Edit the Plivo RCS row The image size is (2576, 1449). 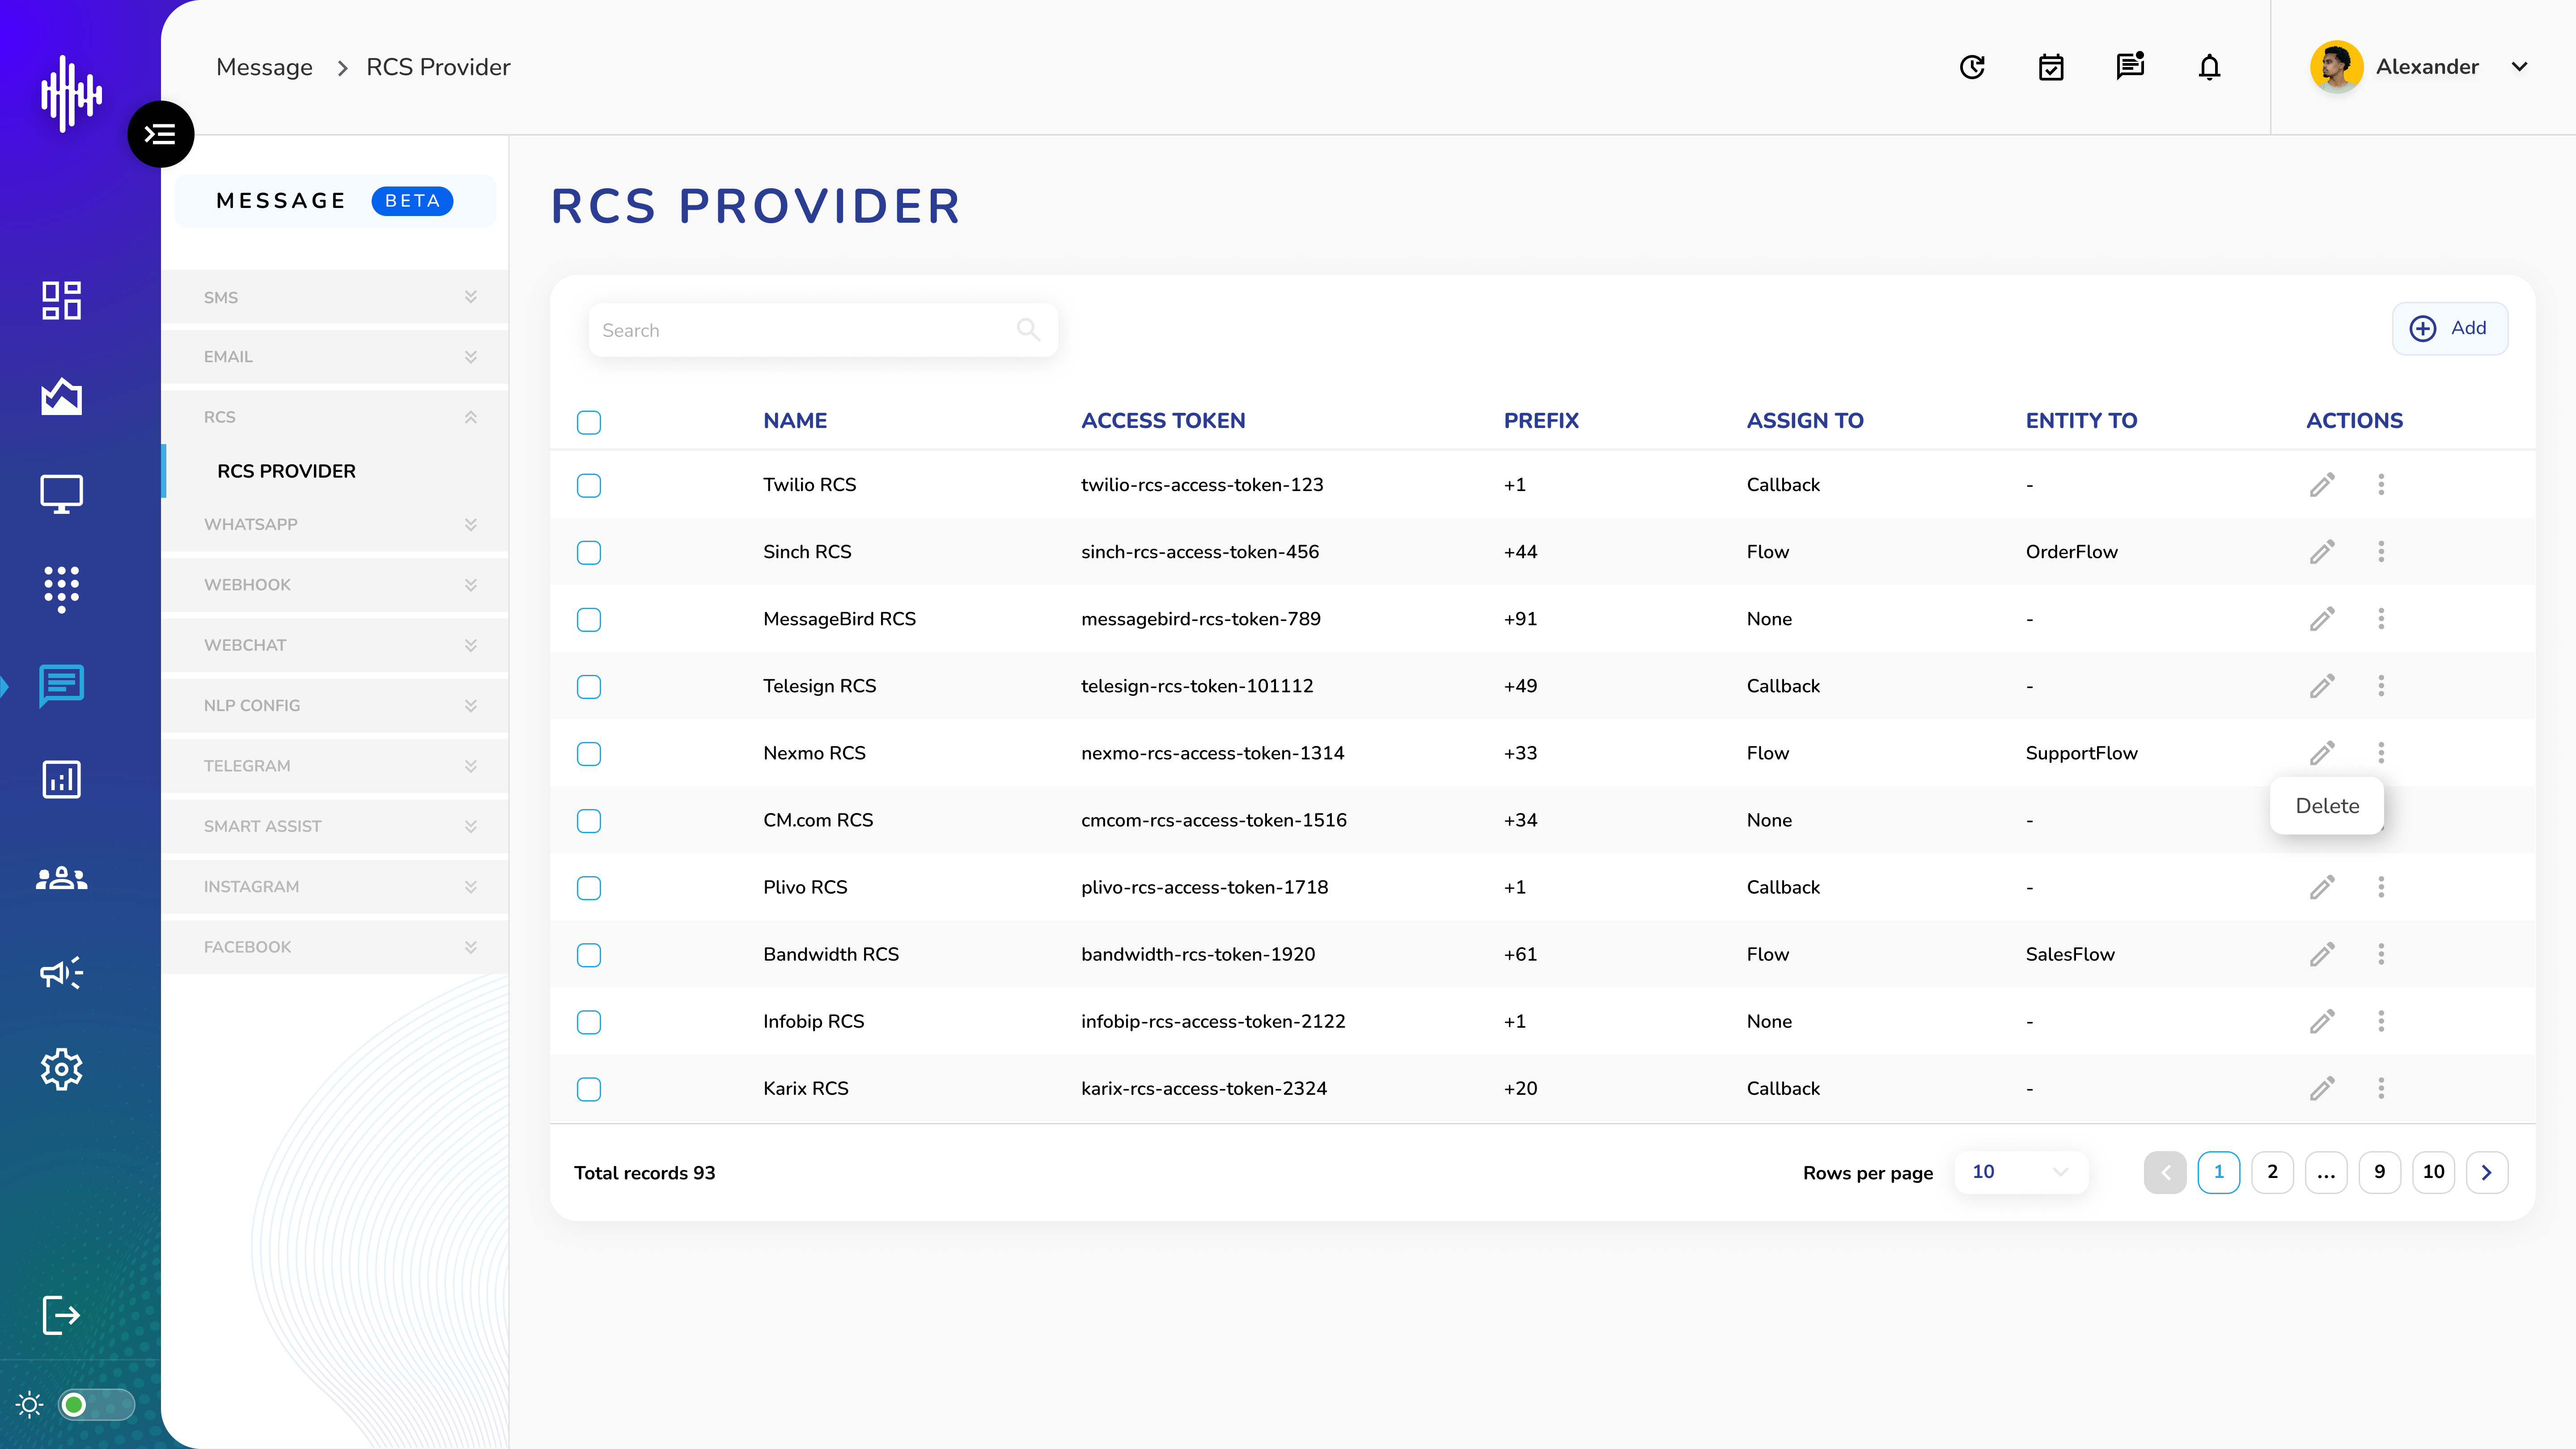(x=2322, y=886)
